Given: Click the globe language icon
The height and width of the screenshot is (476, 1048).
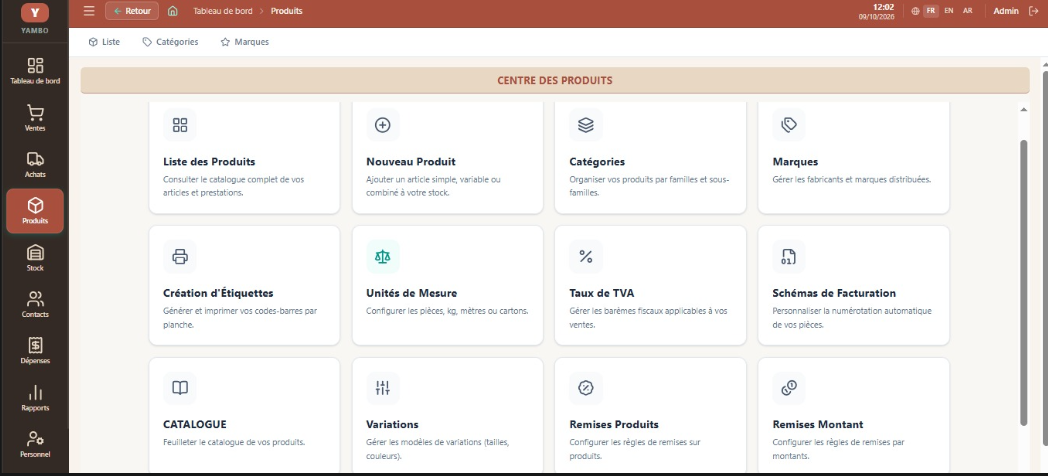Looking at the screenshot, I should [x=915, y=11].
